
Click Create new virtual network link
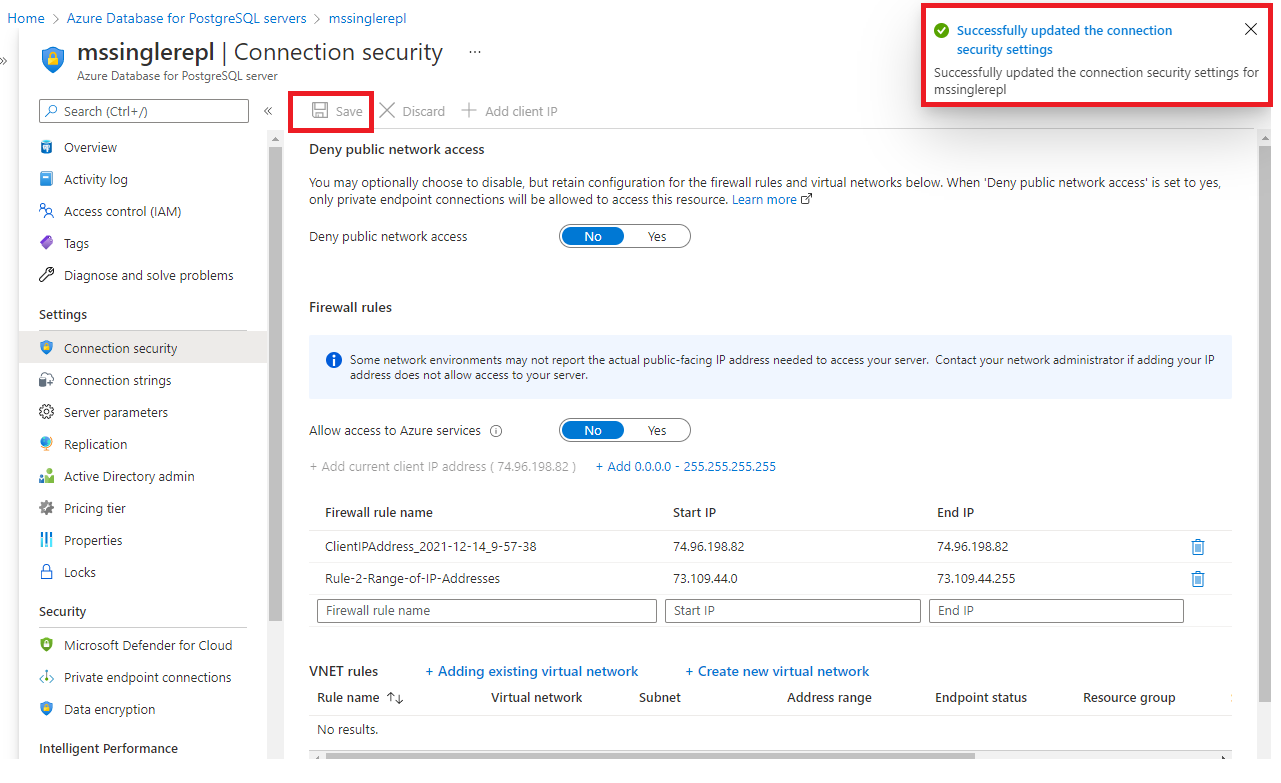coord(777,671)
